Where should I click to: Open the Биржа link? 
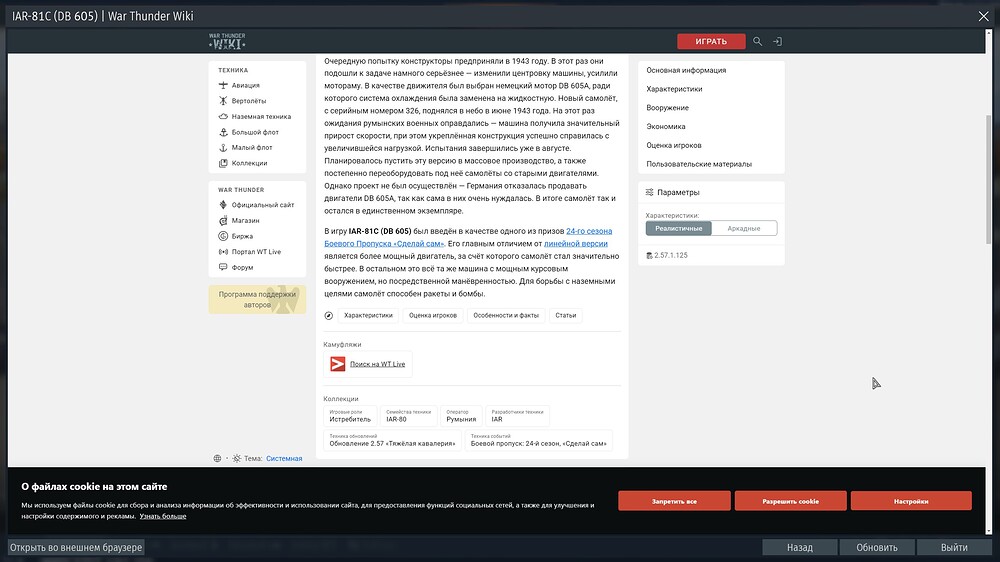pos(242,236)
